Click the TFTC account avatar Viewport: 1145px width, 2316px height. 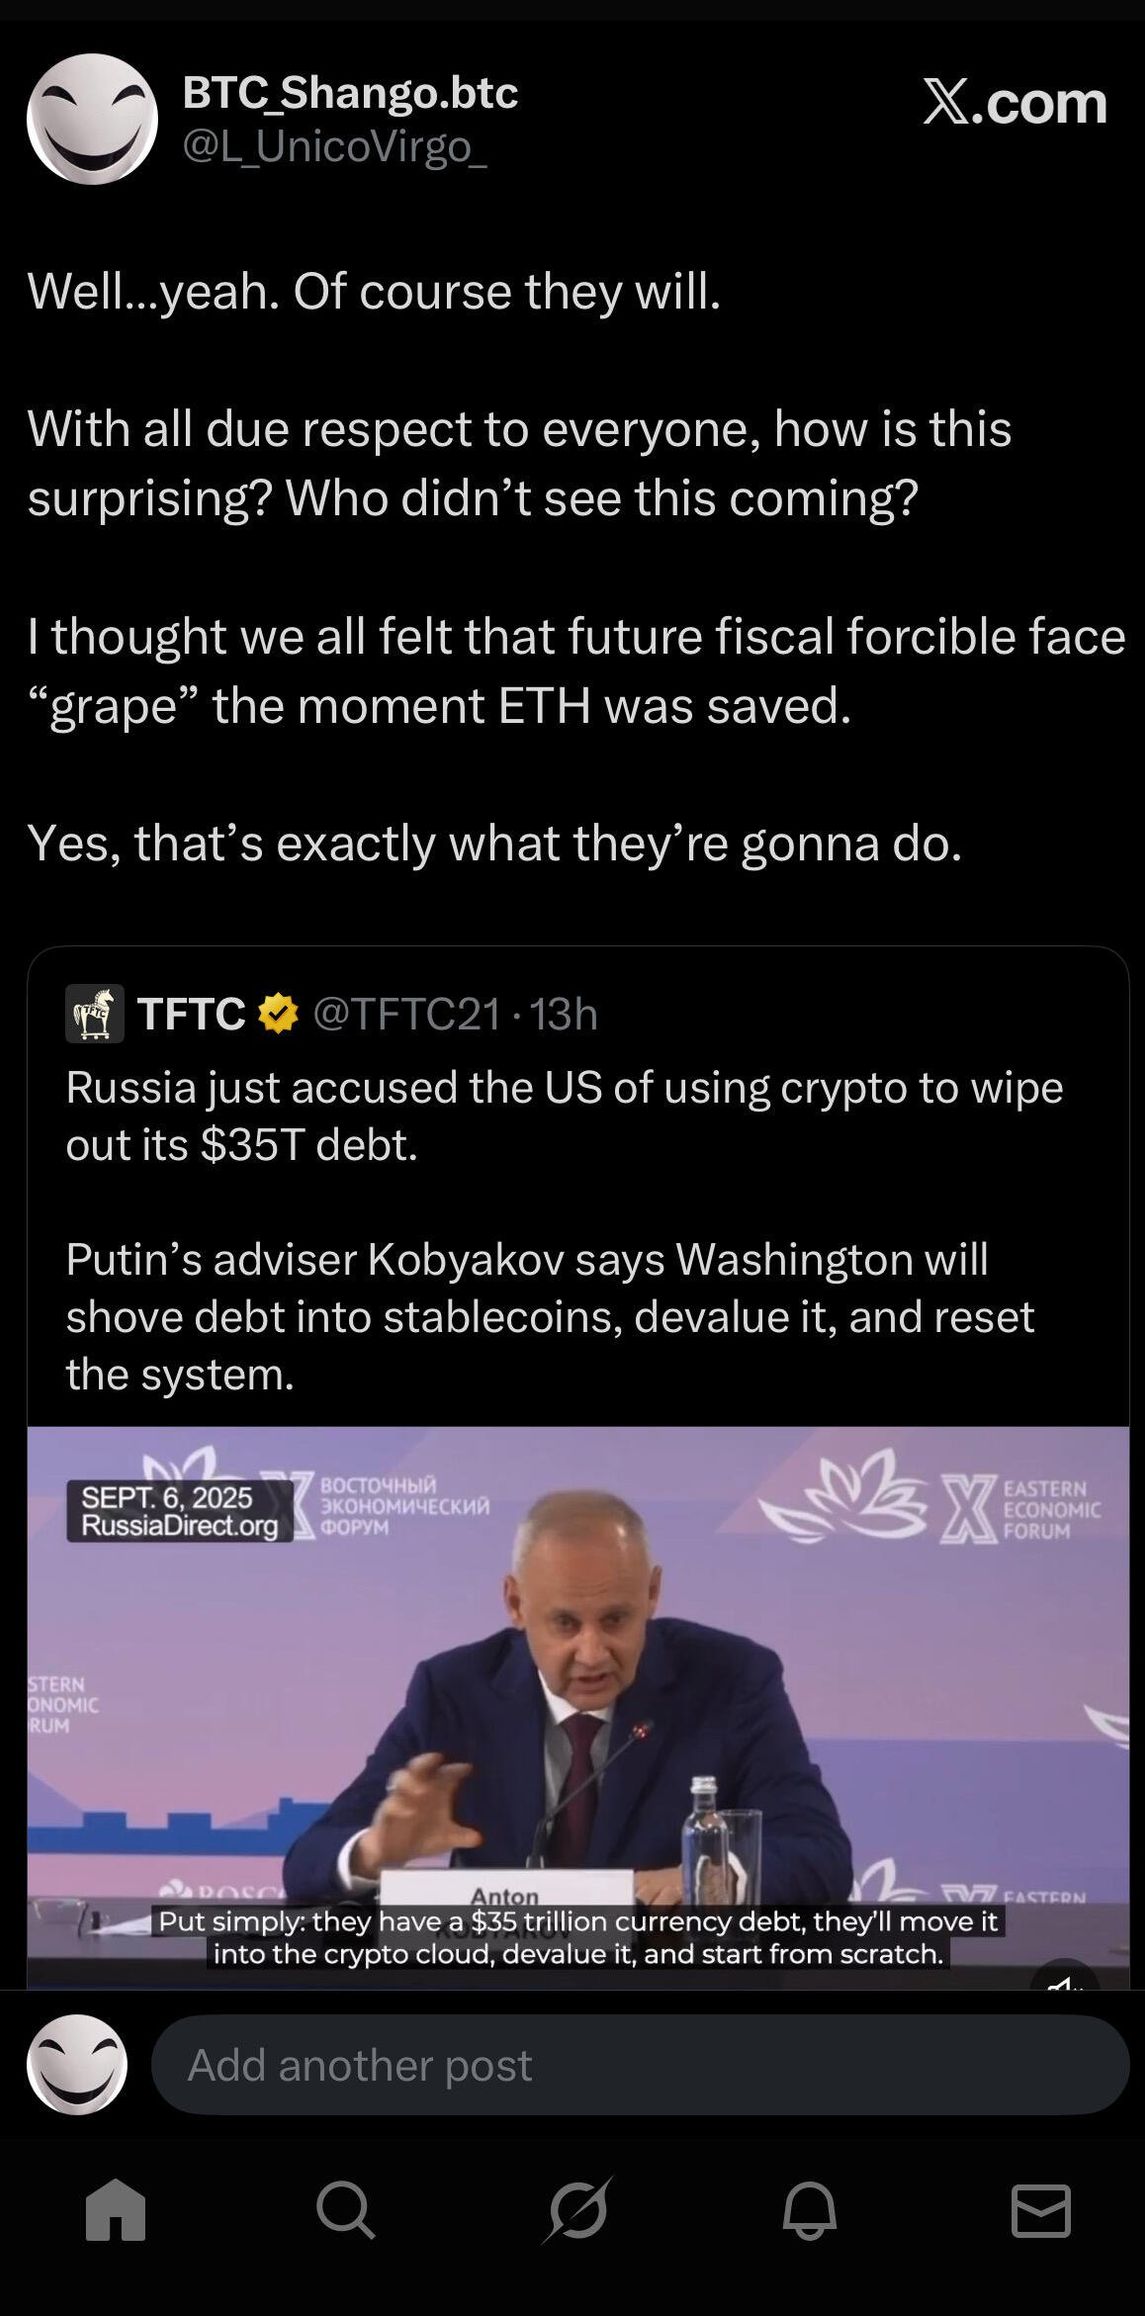tap(95, 1013)
